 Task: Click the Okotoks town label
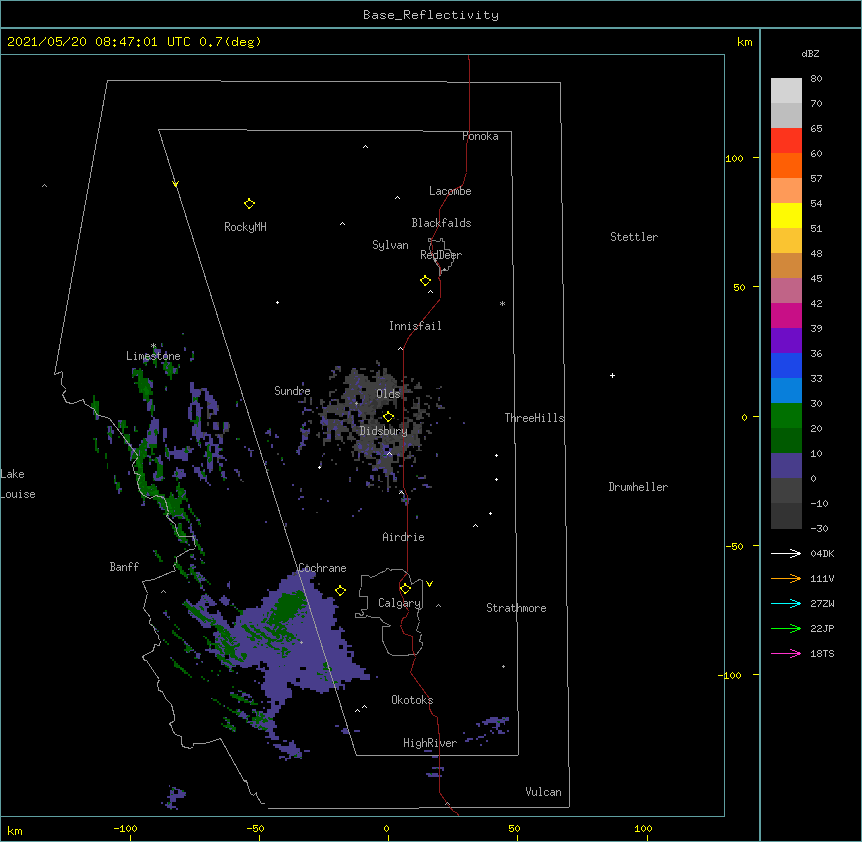[x=412, y=700]
